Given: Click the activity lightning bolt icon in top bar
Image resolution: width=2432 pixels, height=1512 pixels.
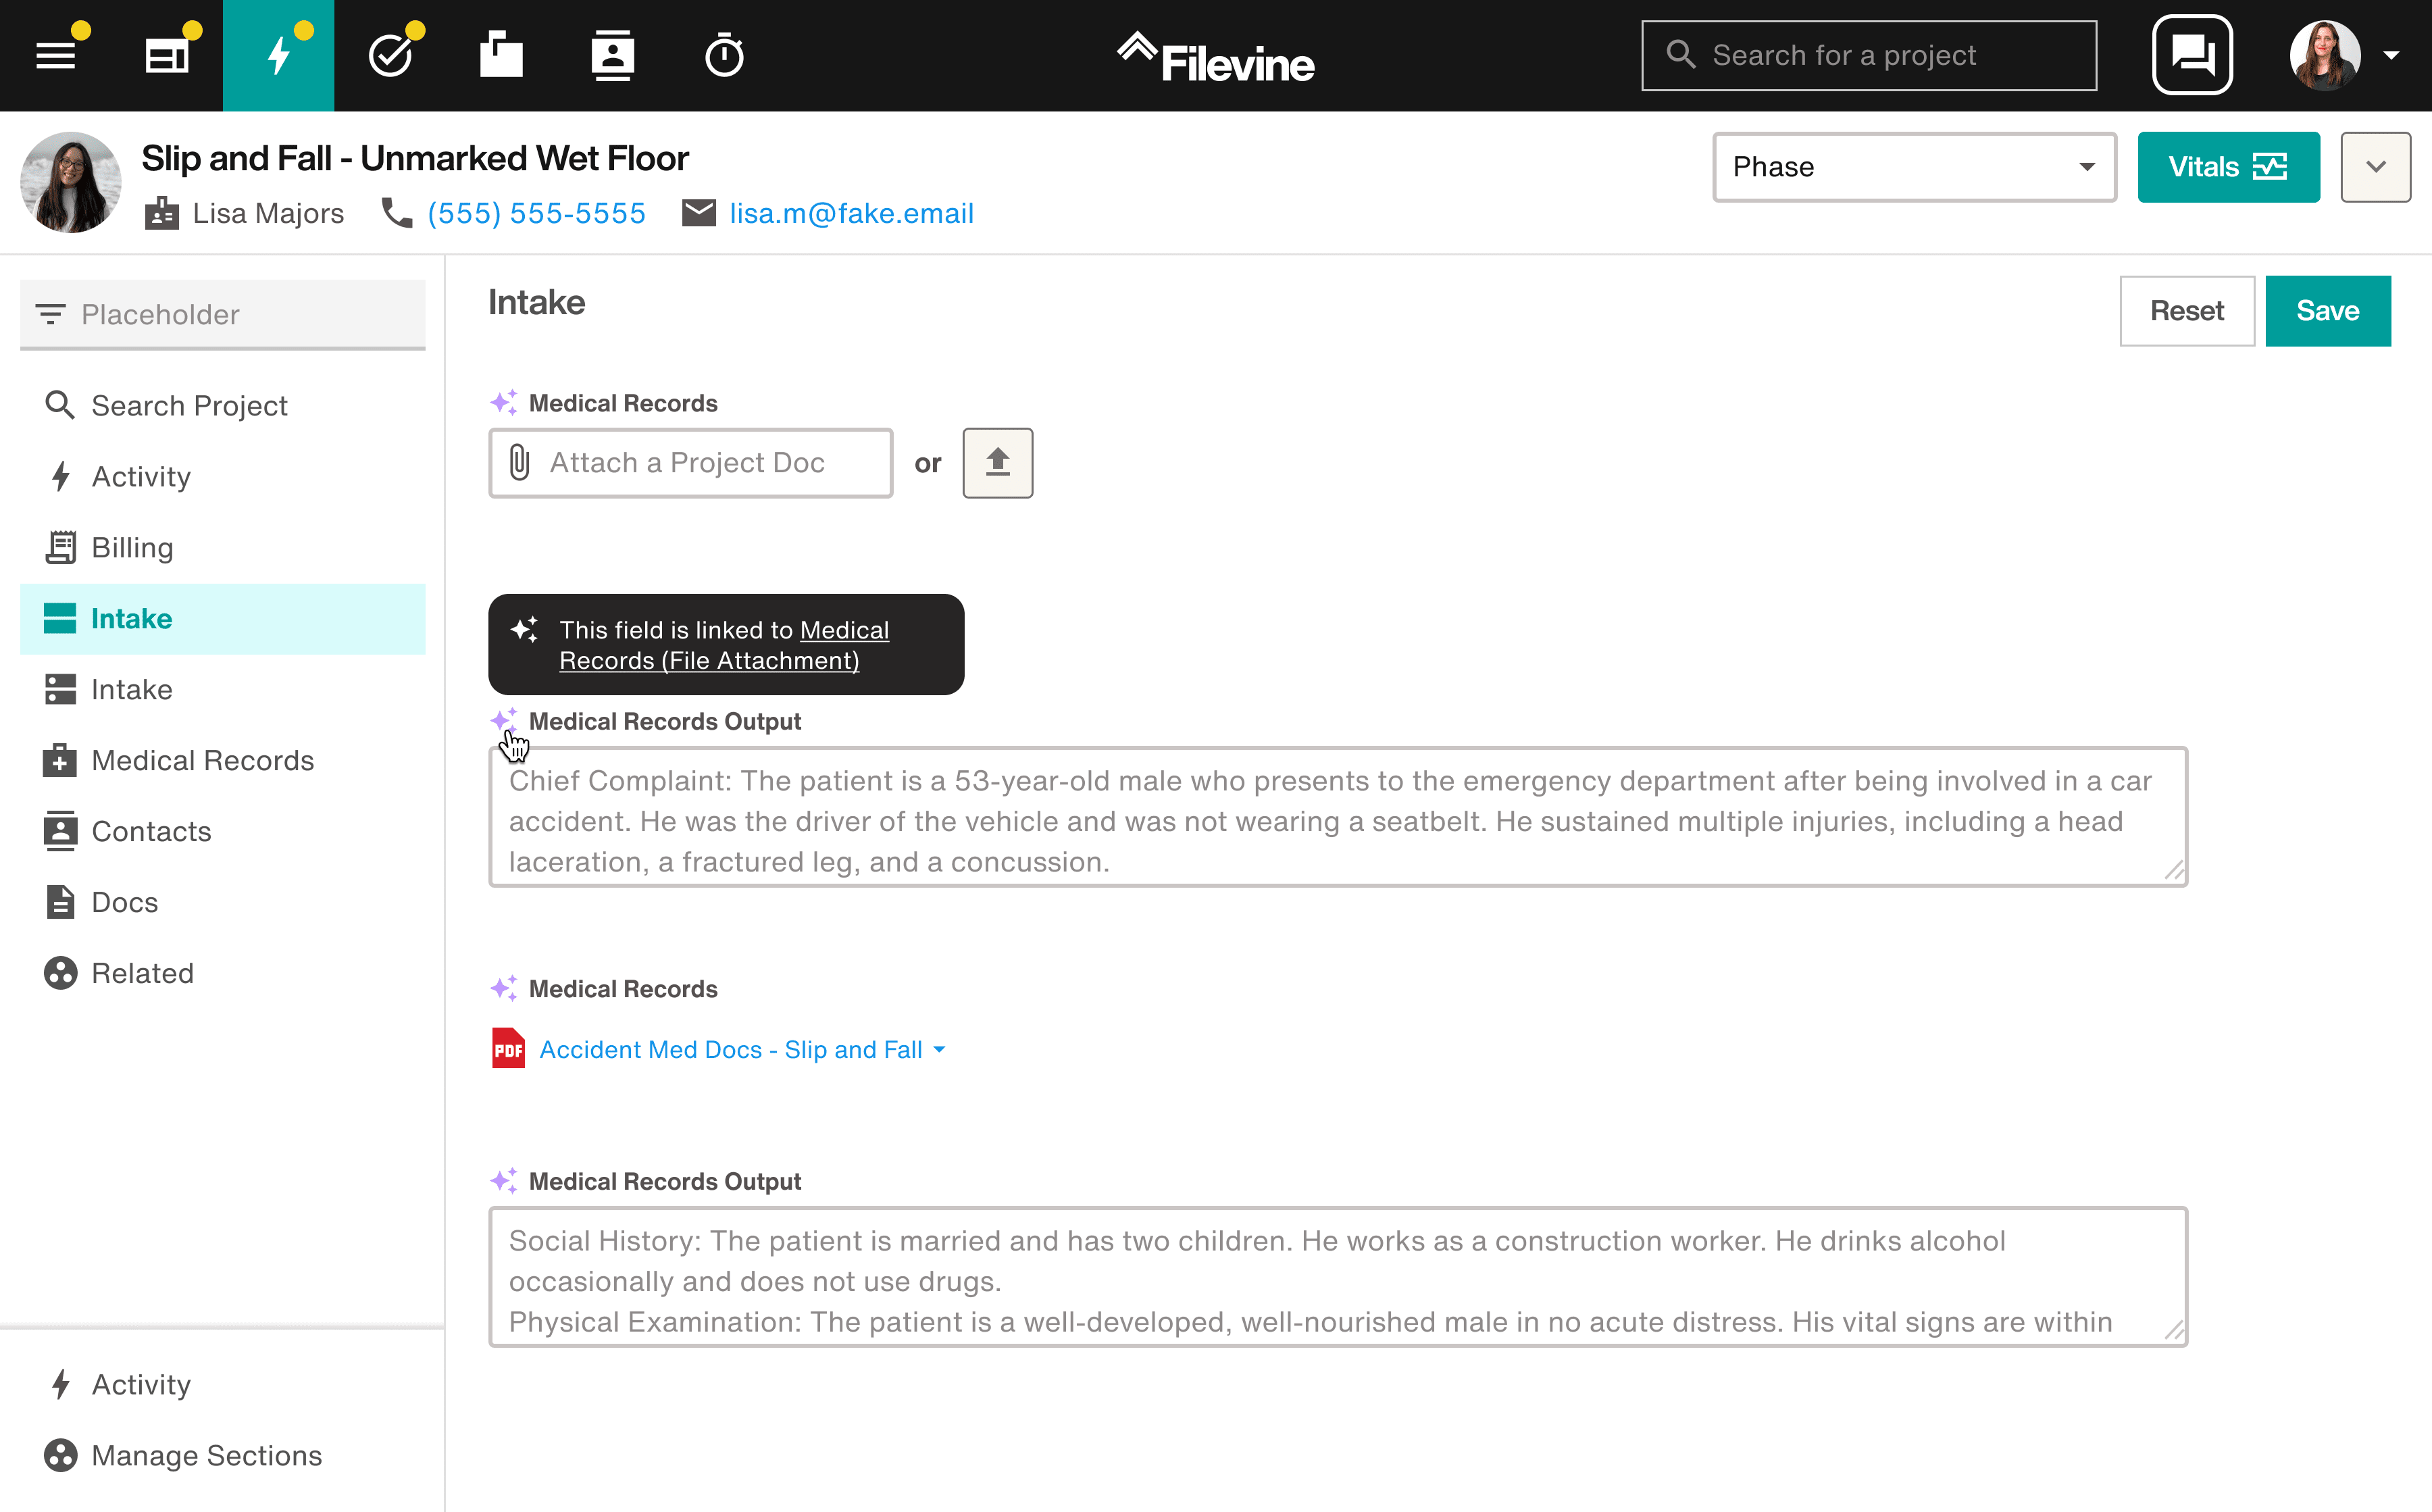Looking at the screenshot, I should click(278, 56).
